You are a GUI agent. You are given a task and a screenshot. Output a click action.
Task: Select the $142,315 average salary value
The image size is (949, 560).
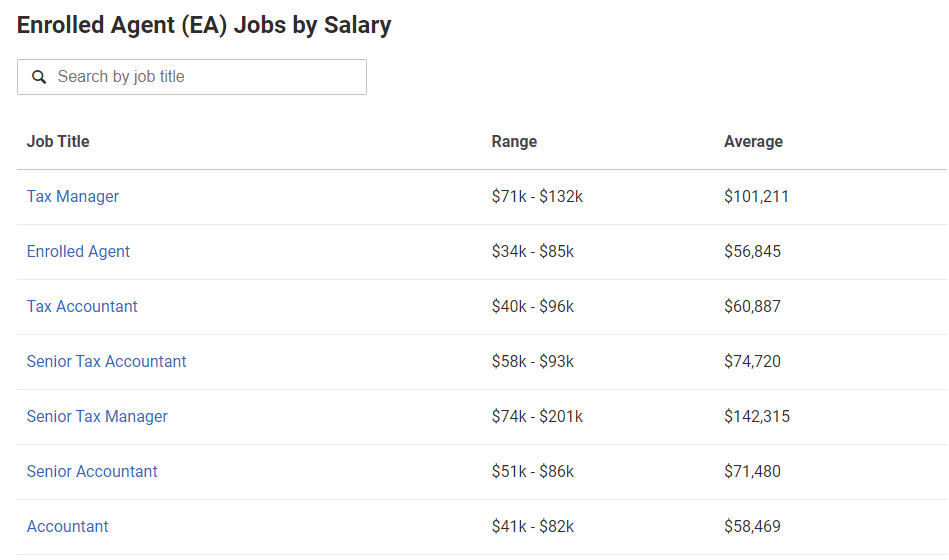point(757,417)
